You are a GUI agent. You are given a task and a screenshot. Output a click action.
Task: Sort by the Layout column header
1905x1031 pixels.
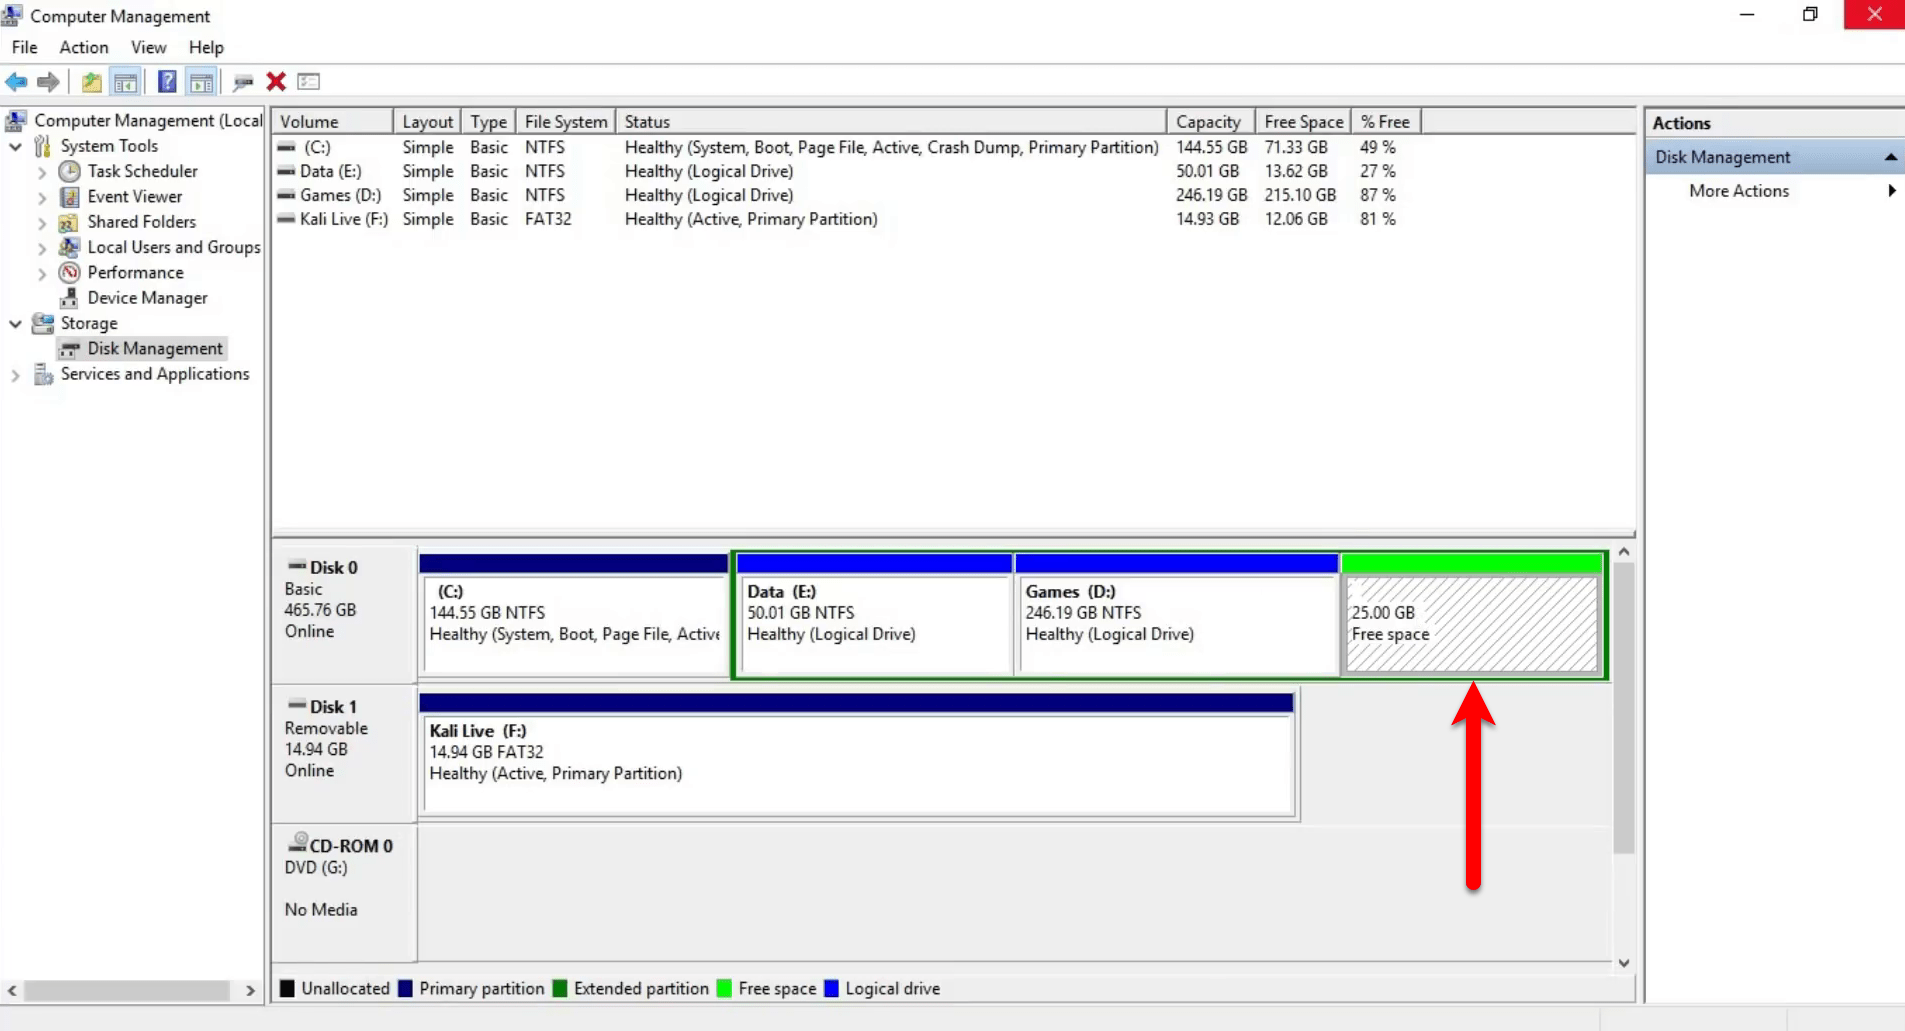point(427,121)
